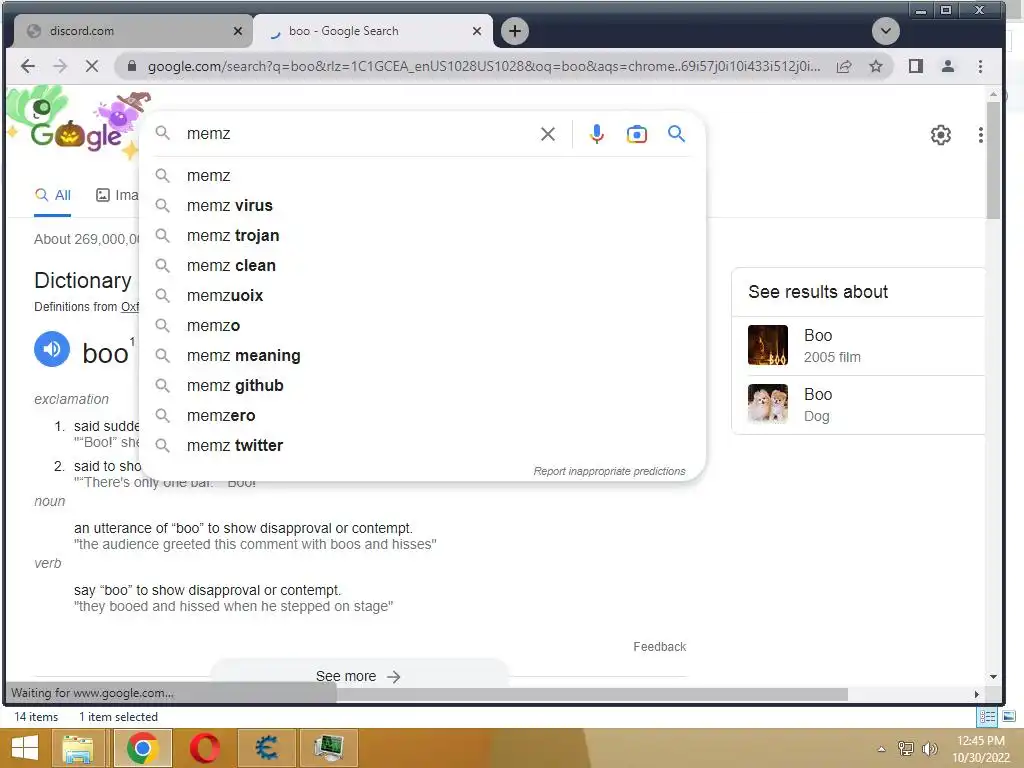Start a search by voice
This screenshot has height=768, width=1024.
596,134
